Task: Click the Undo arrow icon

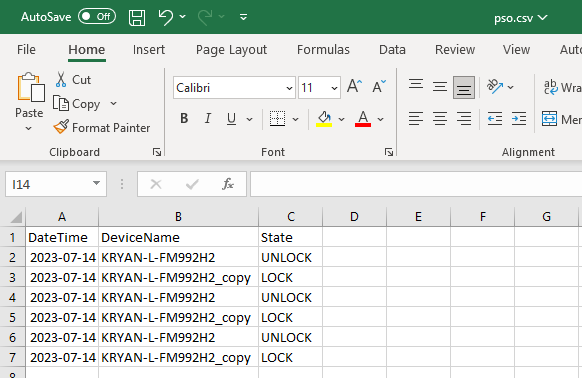Action: tap(166, 17)
